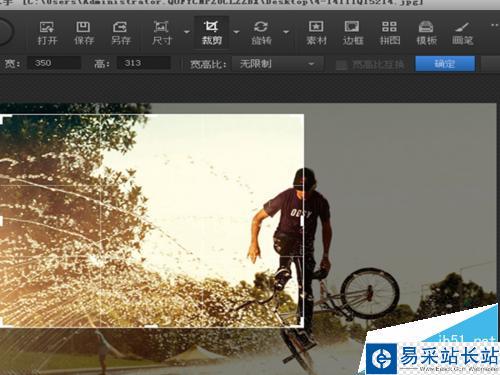Open the 边框 border tool
This screenshot has width=500, height=375.
coord(352,33)
